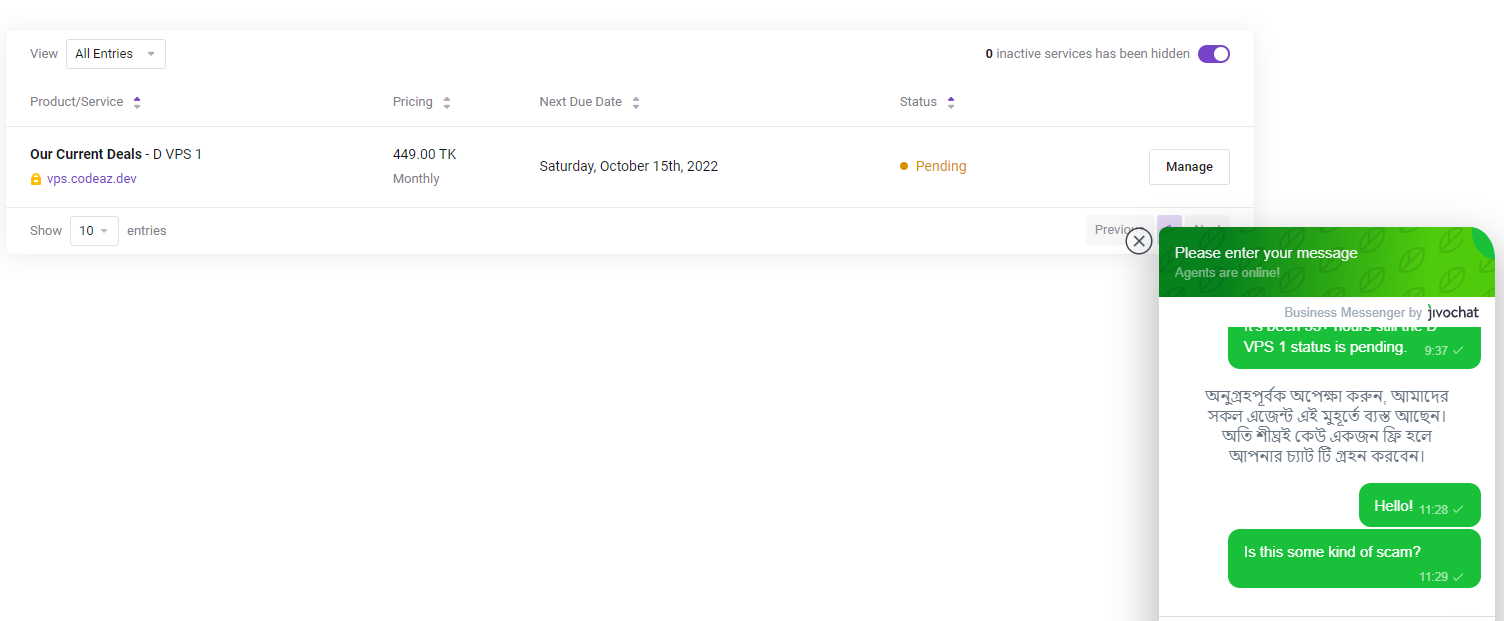
Task: Click the orange Pending status dot
Action: tap(904, 166)
